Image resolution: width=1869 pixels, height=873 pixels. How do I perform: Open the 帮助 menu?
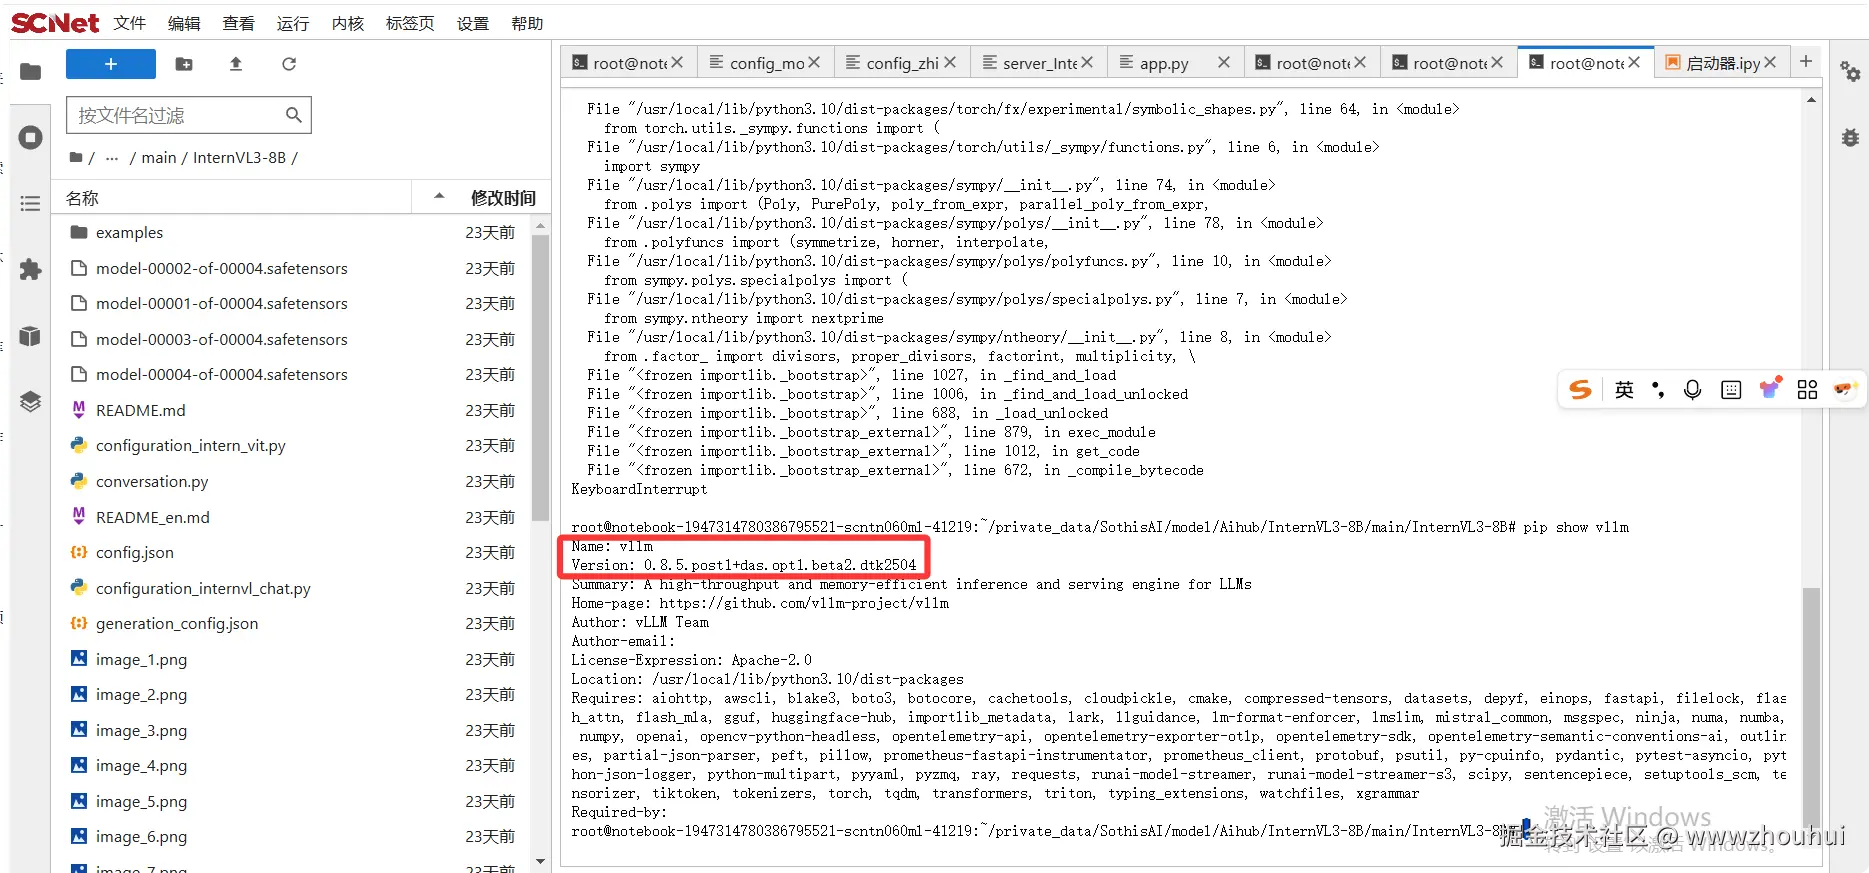tap(527, 23)
